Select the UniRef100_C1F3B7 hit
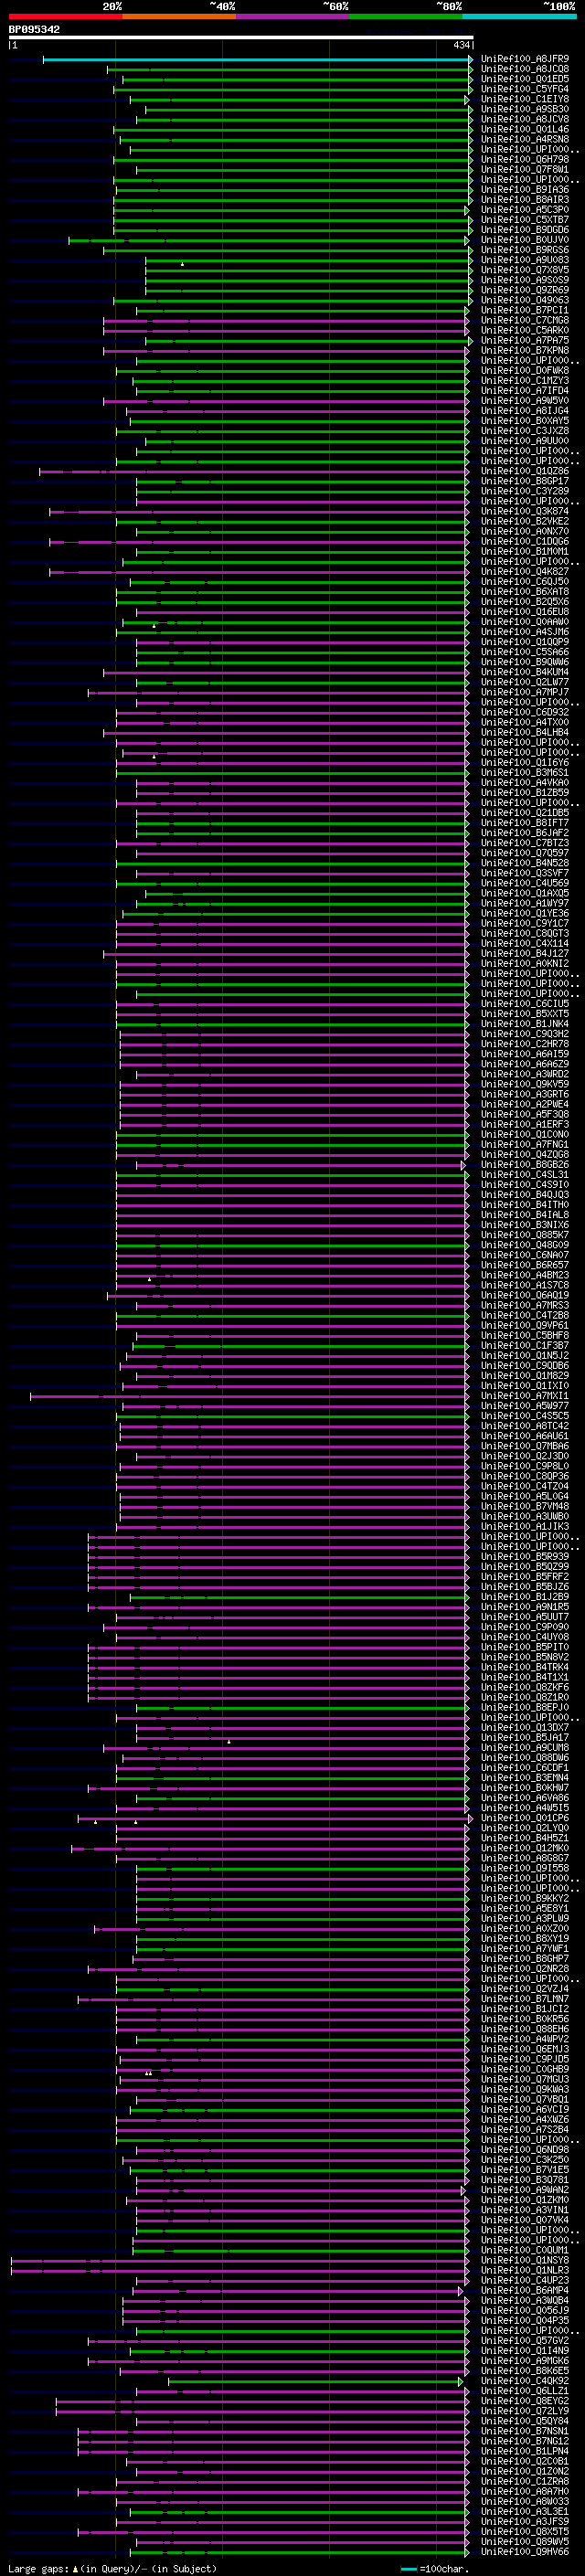585x2576 pixels. 525,1345
